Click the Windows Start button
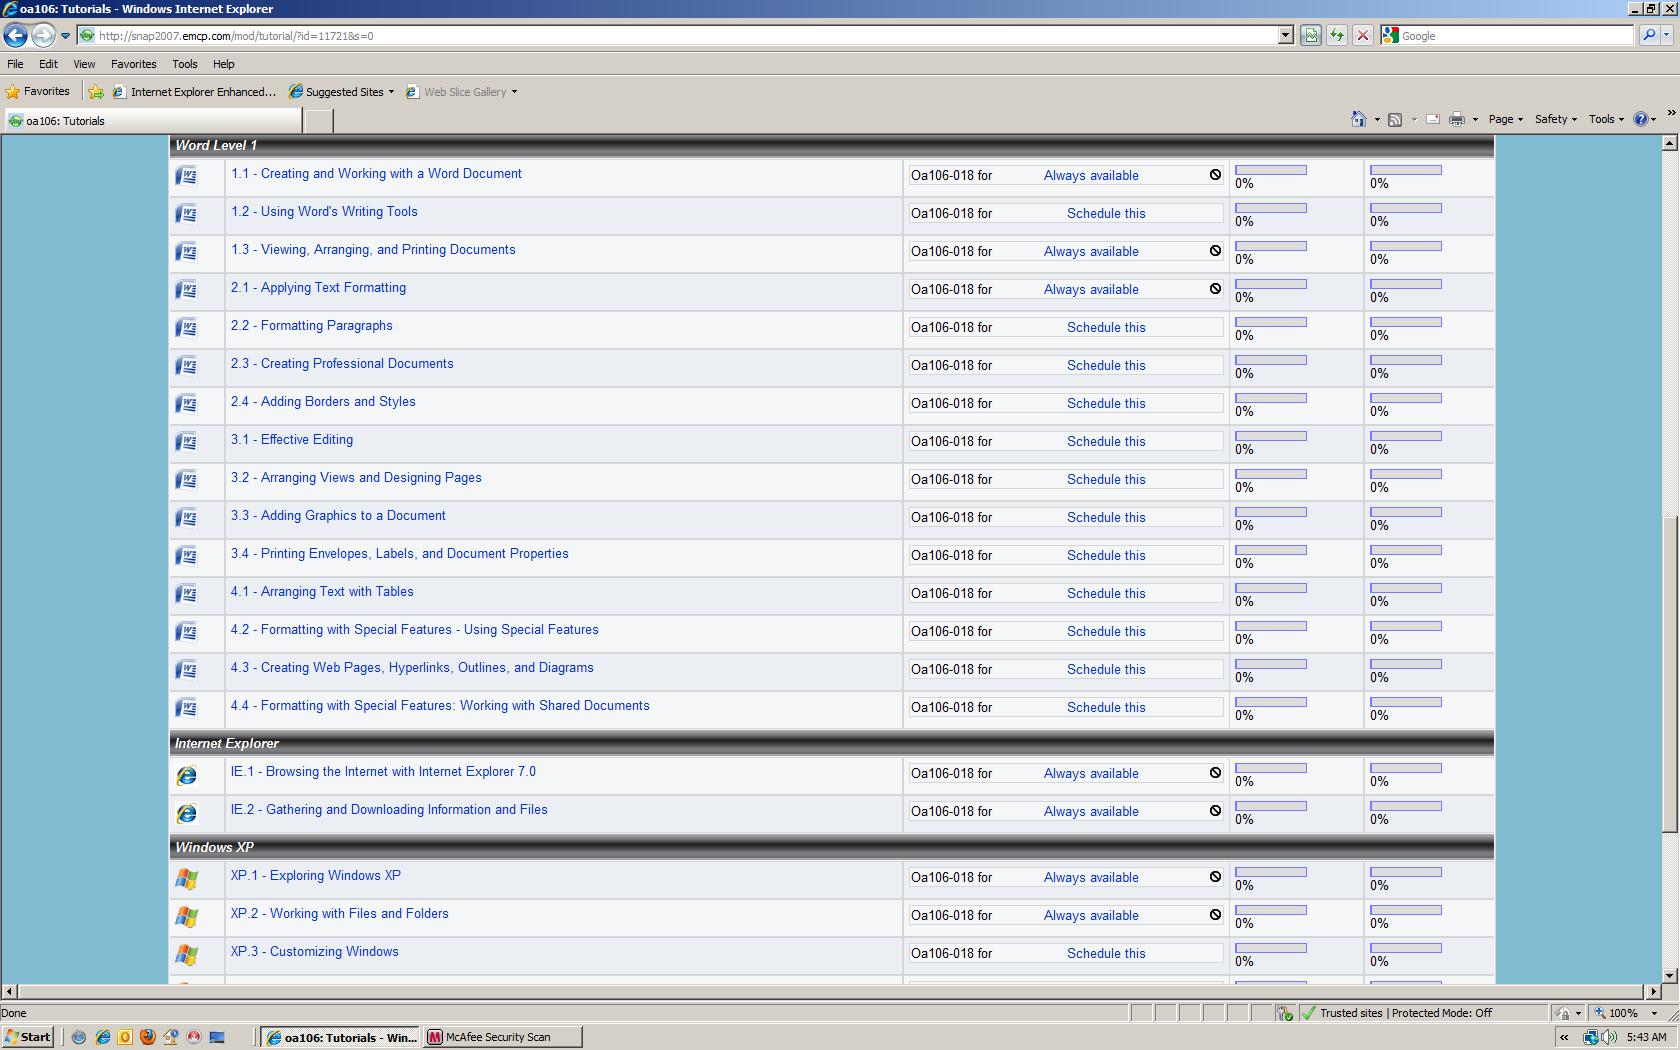This screenshot has width=1680, height=1050. coord(28,1037)
